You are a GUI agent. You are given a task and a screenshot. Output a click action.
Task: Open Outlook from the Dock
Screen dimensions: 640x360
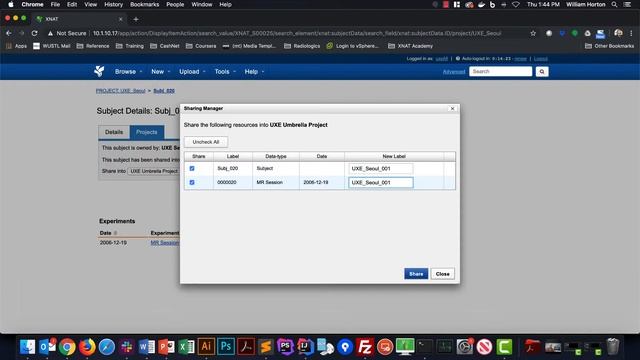pyautogui.click(x=47, y=347)
